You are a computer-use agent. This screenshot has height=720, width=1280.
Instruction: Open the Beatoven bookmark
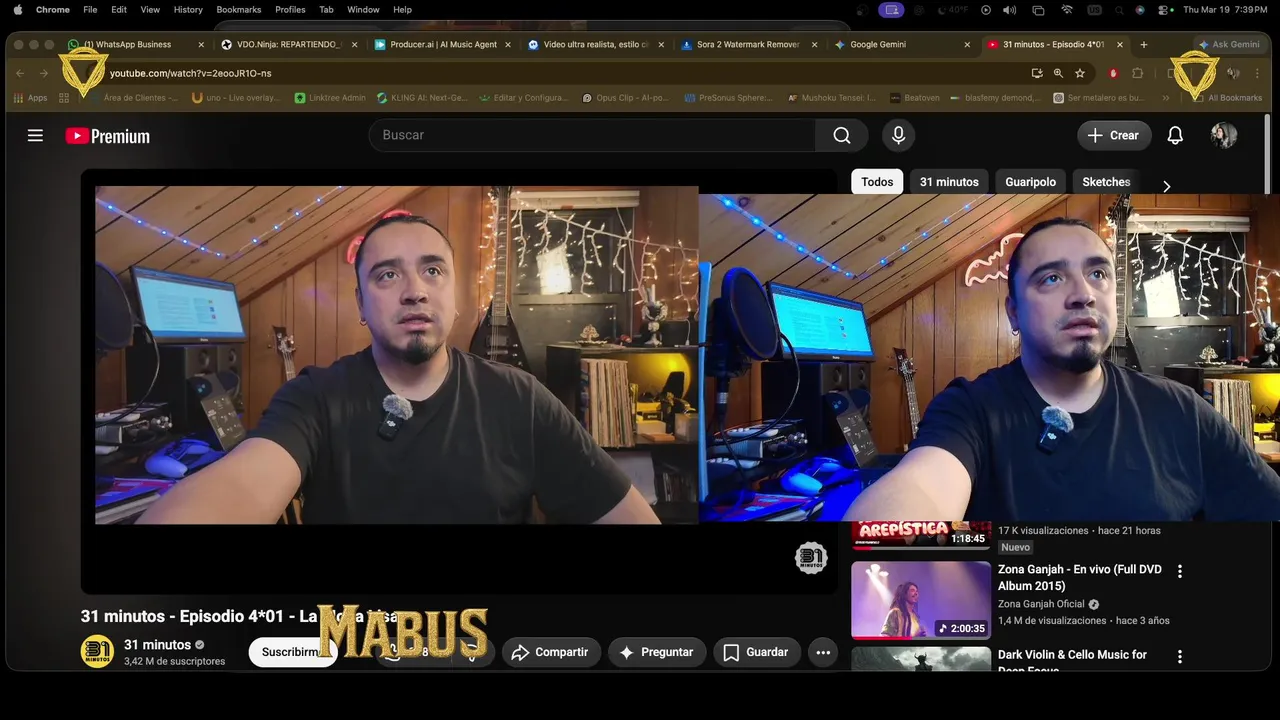click(x=914, y=98)
